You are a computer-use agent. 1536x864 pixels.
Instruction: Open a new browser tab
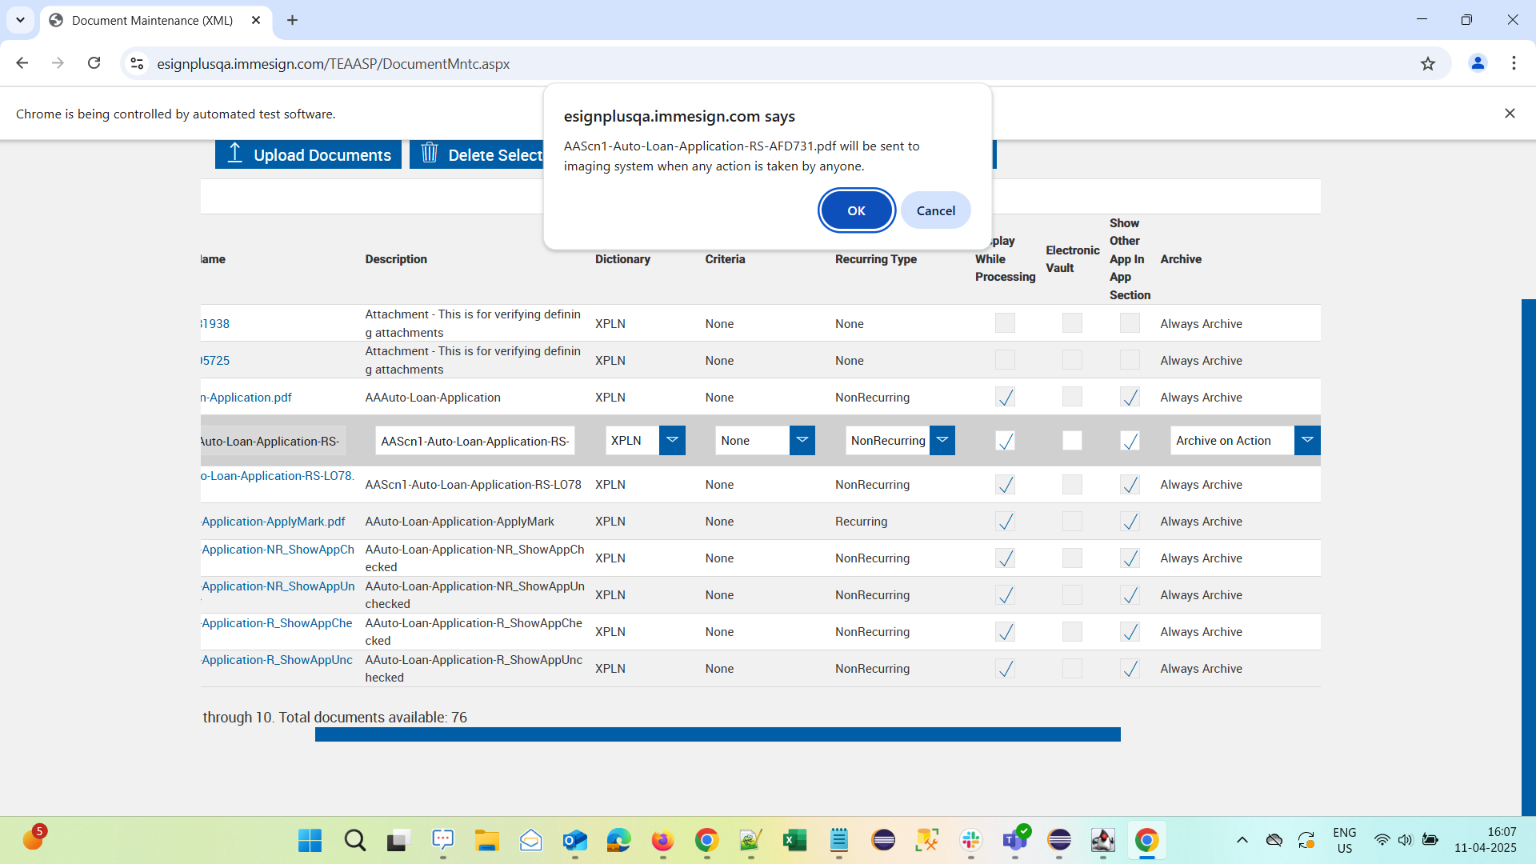pyautogui.click(x=292, y=20)
